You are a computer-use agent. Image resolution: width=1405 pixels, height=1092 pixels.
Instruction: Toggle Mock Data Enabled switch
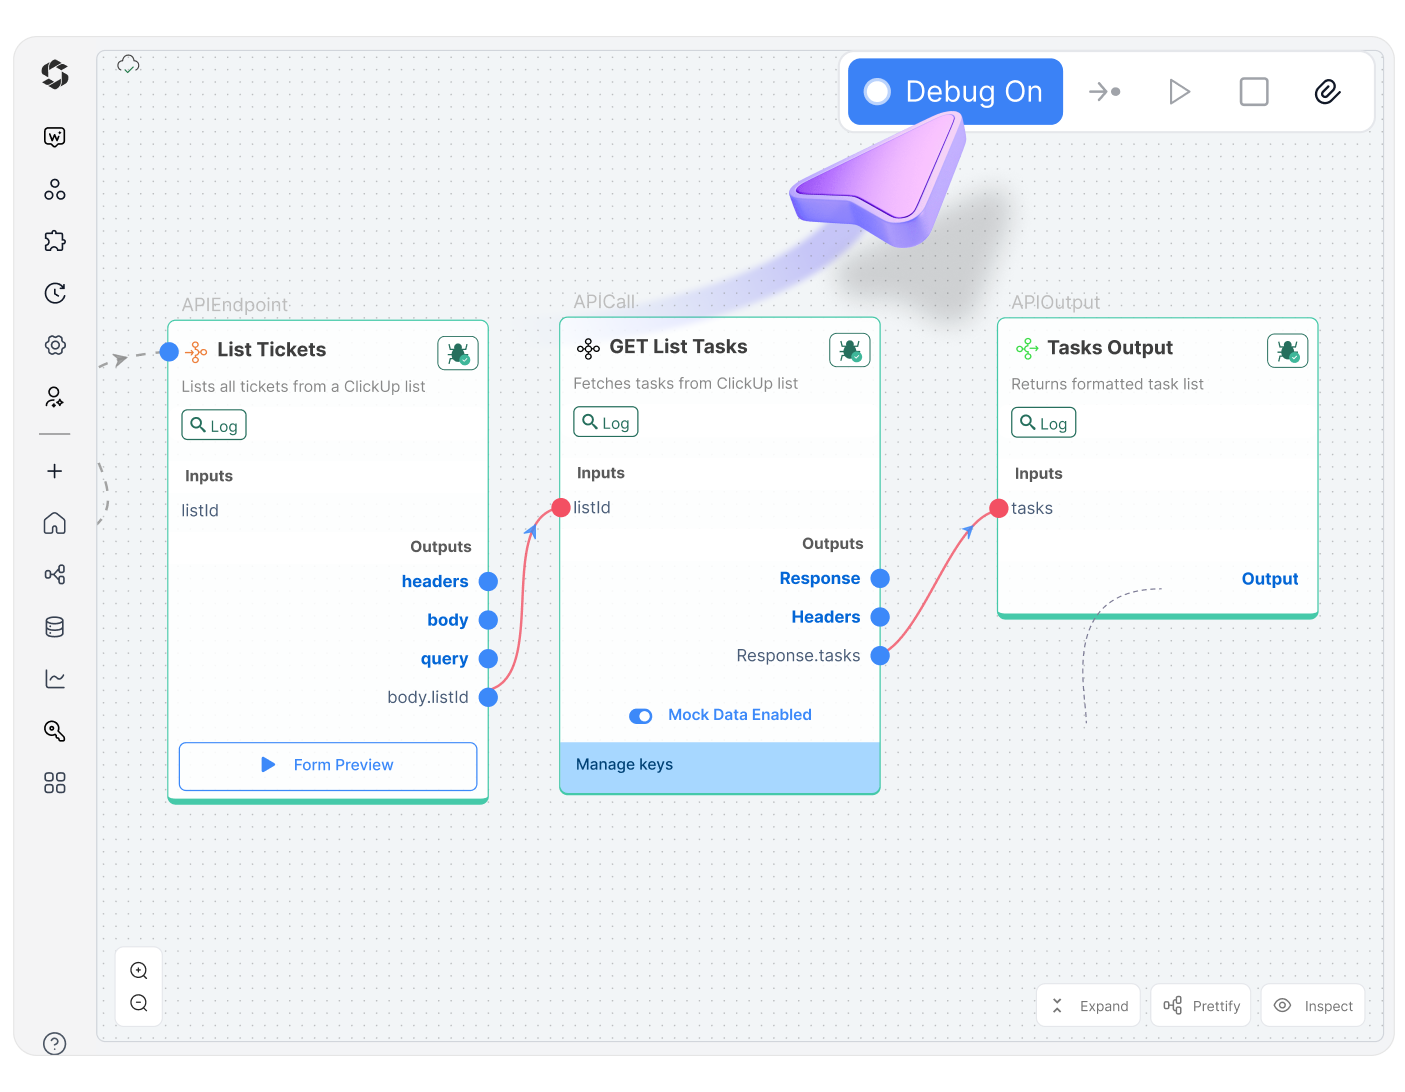point(641,716)
